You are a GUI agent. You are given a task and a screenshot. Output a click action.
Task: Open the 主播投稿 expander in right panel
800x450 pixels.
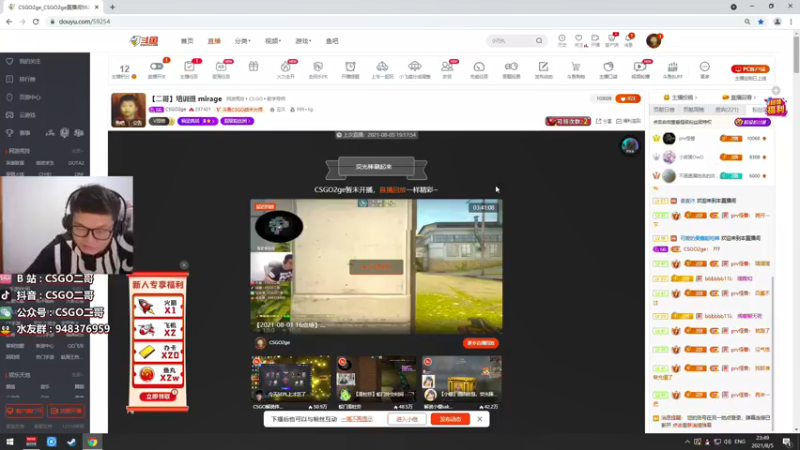(x=681, y=97)
